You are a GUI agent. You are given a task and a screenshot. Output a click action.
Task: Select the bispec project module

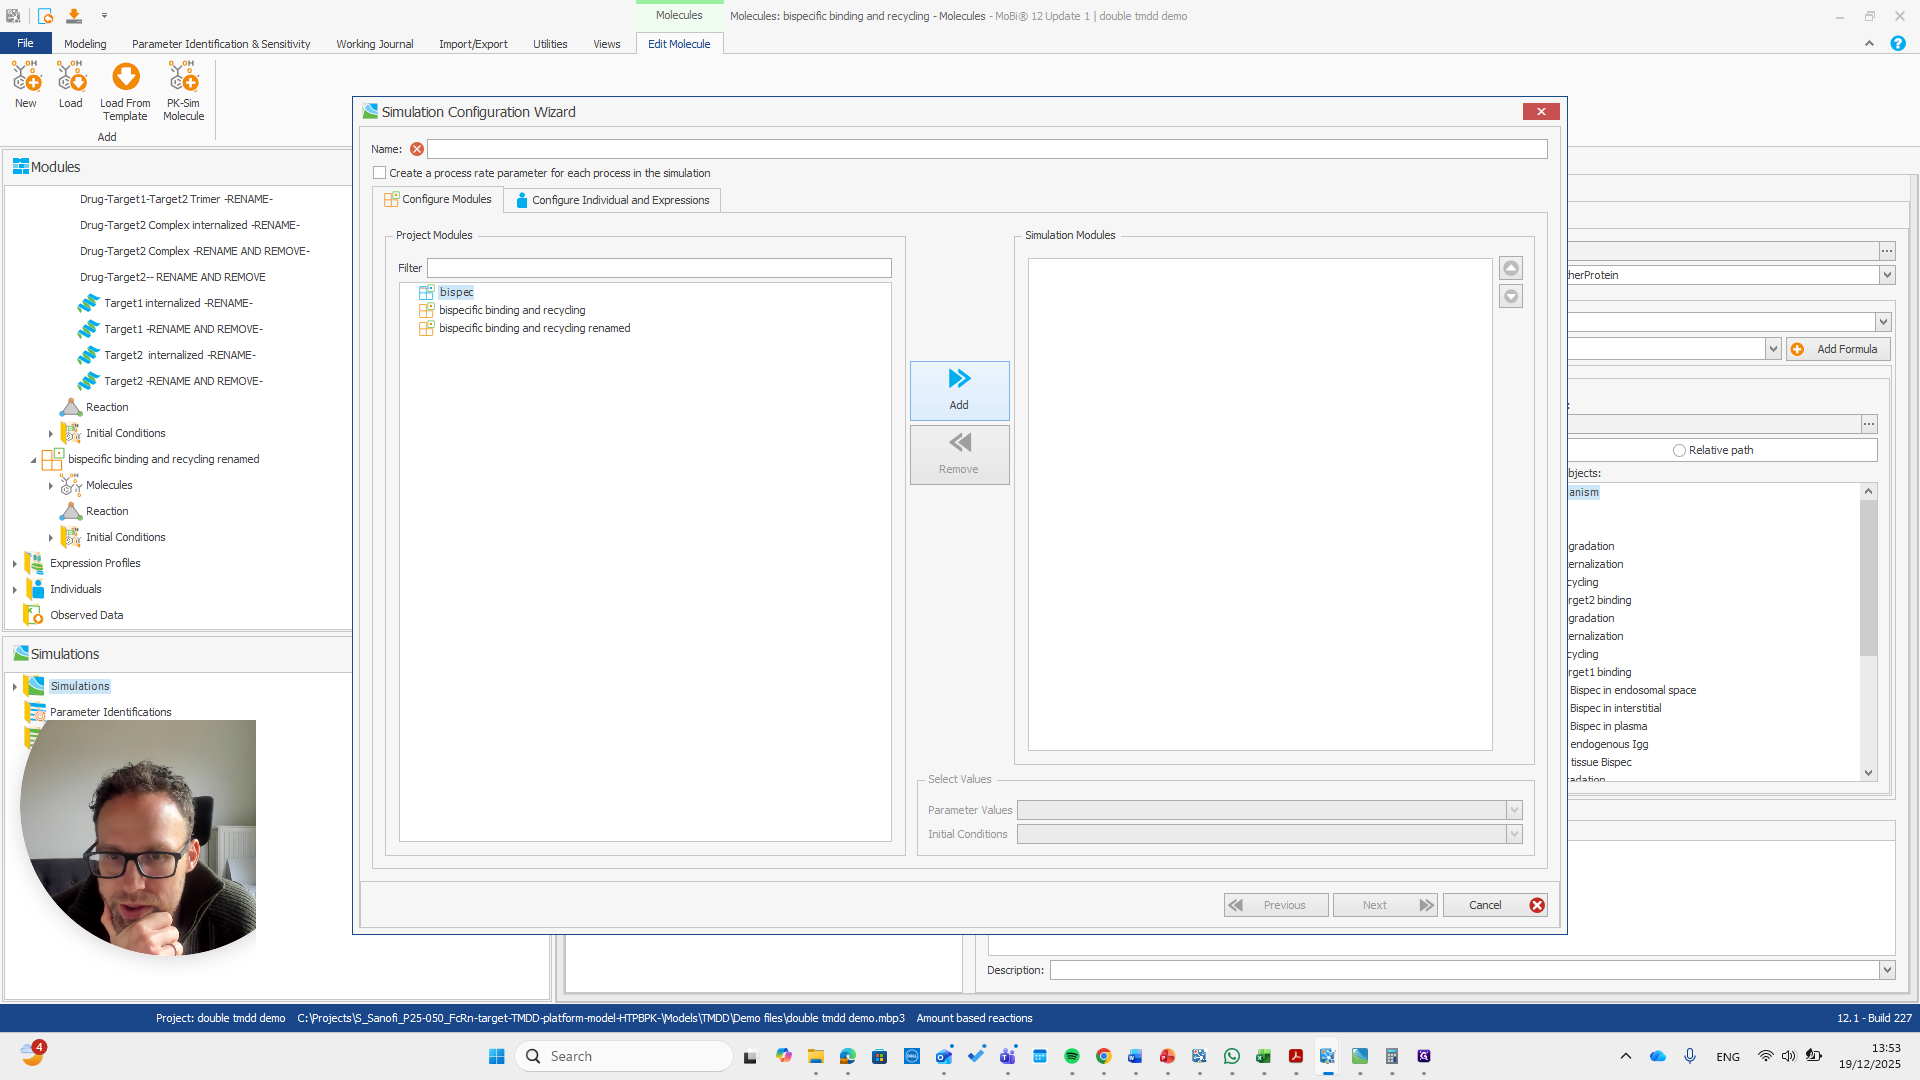(x=456, y=292)
